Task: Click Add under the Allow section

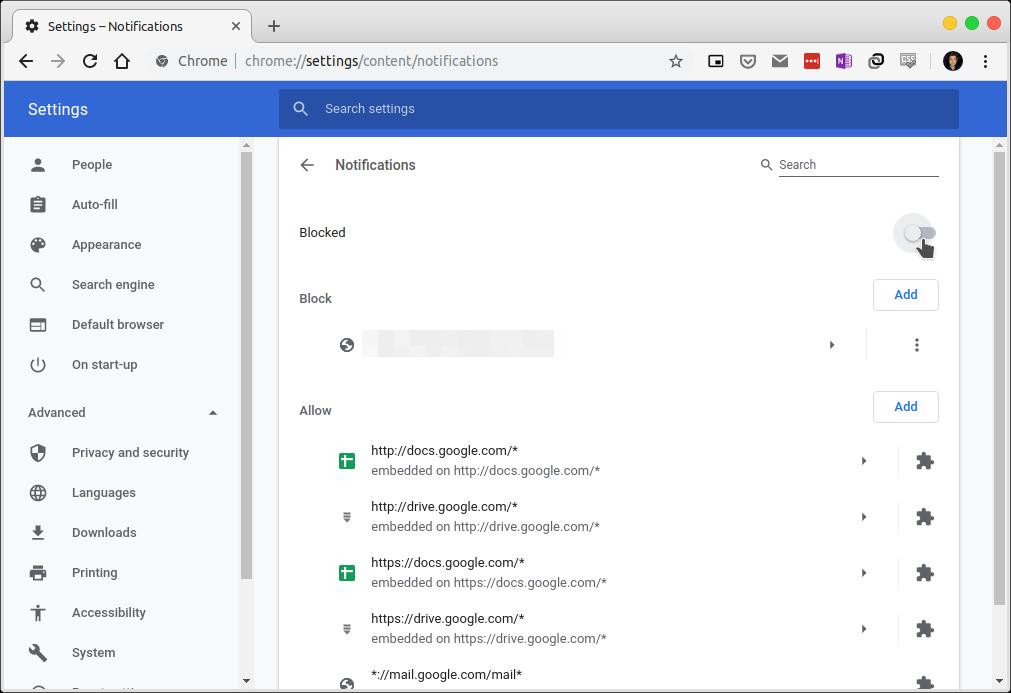Action: pos(905,406)
